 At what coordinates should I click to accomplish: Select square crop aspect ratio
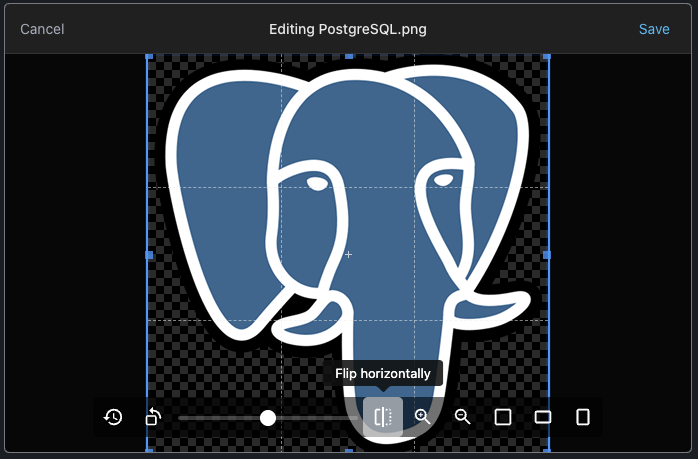(x=503, y=417)
